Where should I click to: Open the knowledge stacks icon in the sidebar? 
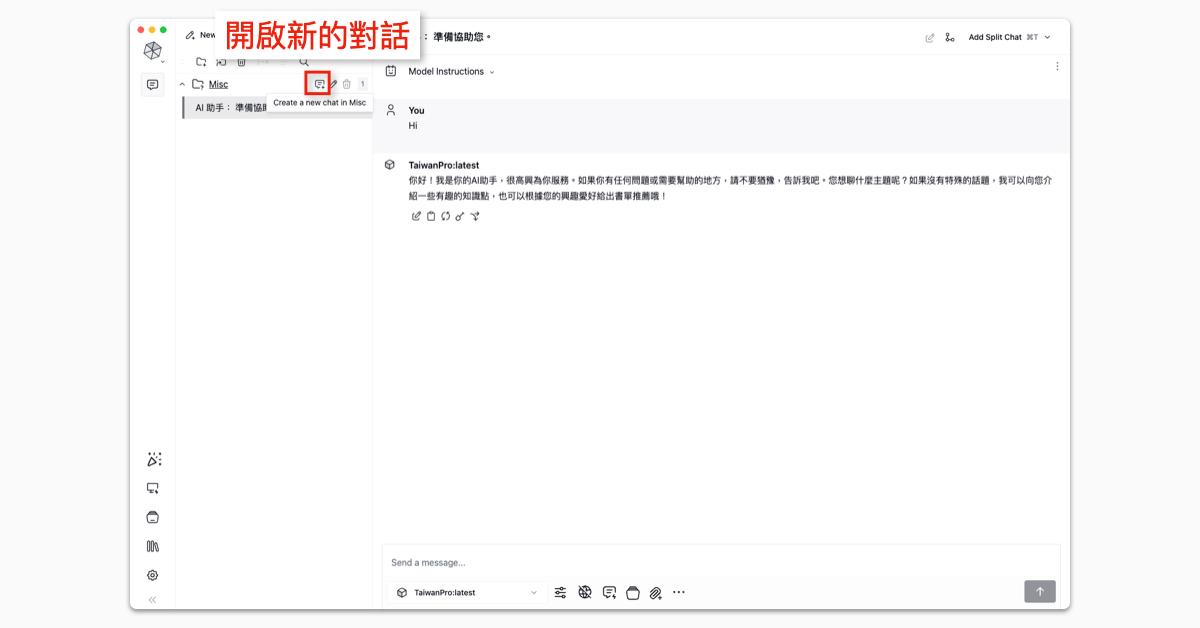153,518
